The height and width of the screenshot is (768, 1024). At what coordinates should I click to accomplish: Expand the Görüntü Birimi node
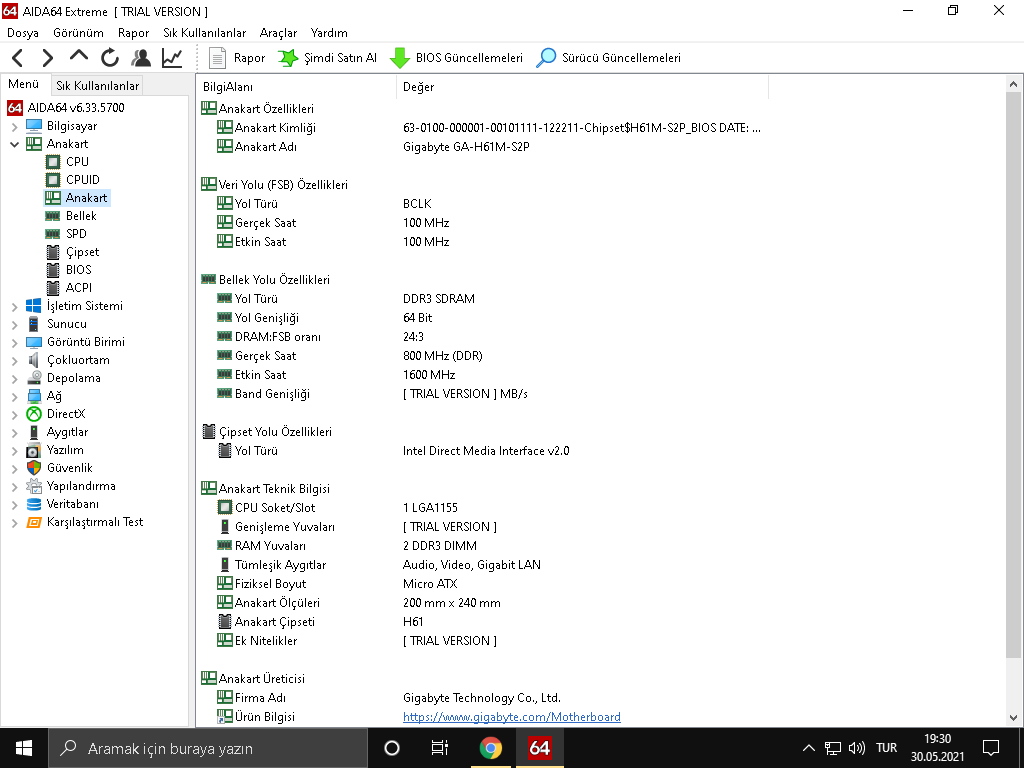coord(14,342)
